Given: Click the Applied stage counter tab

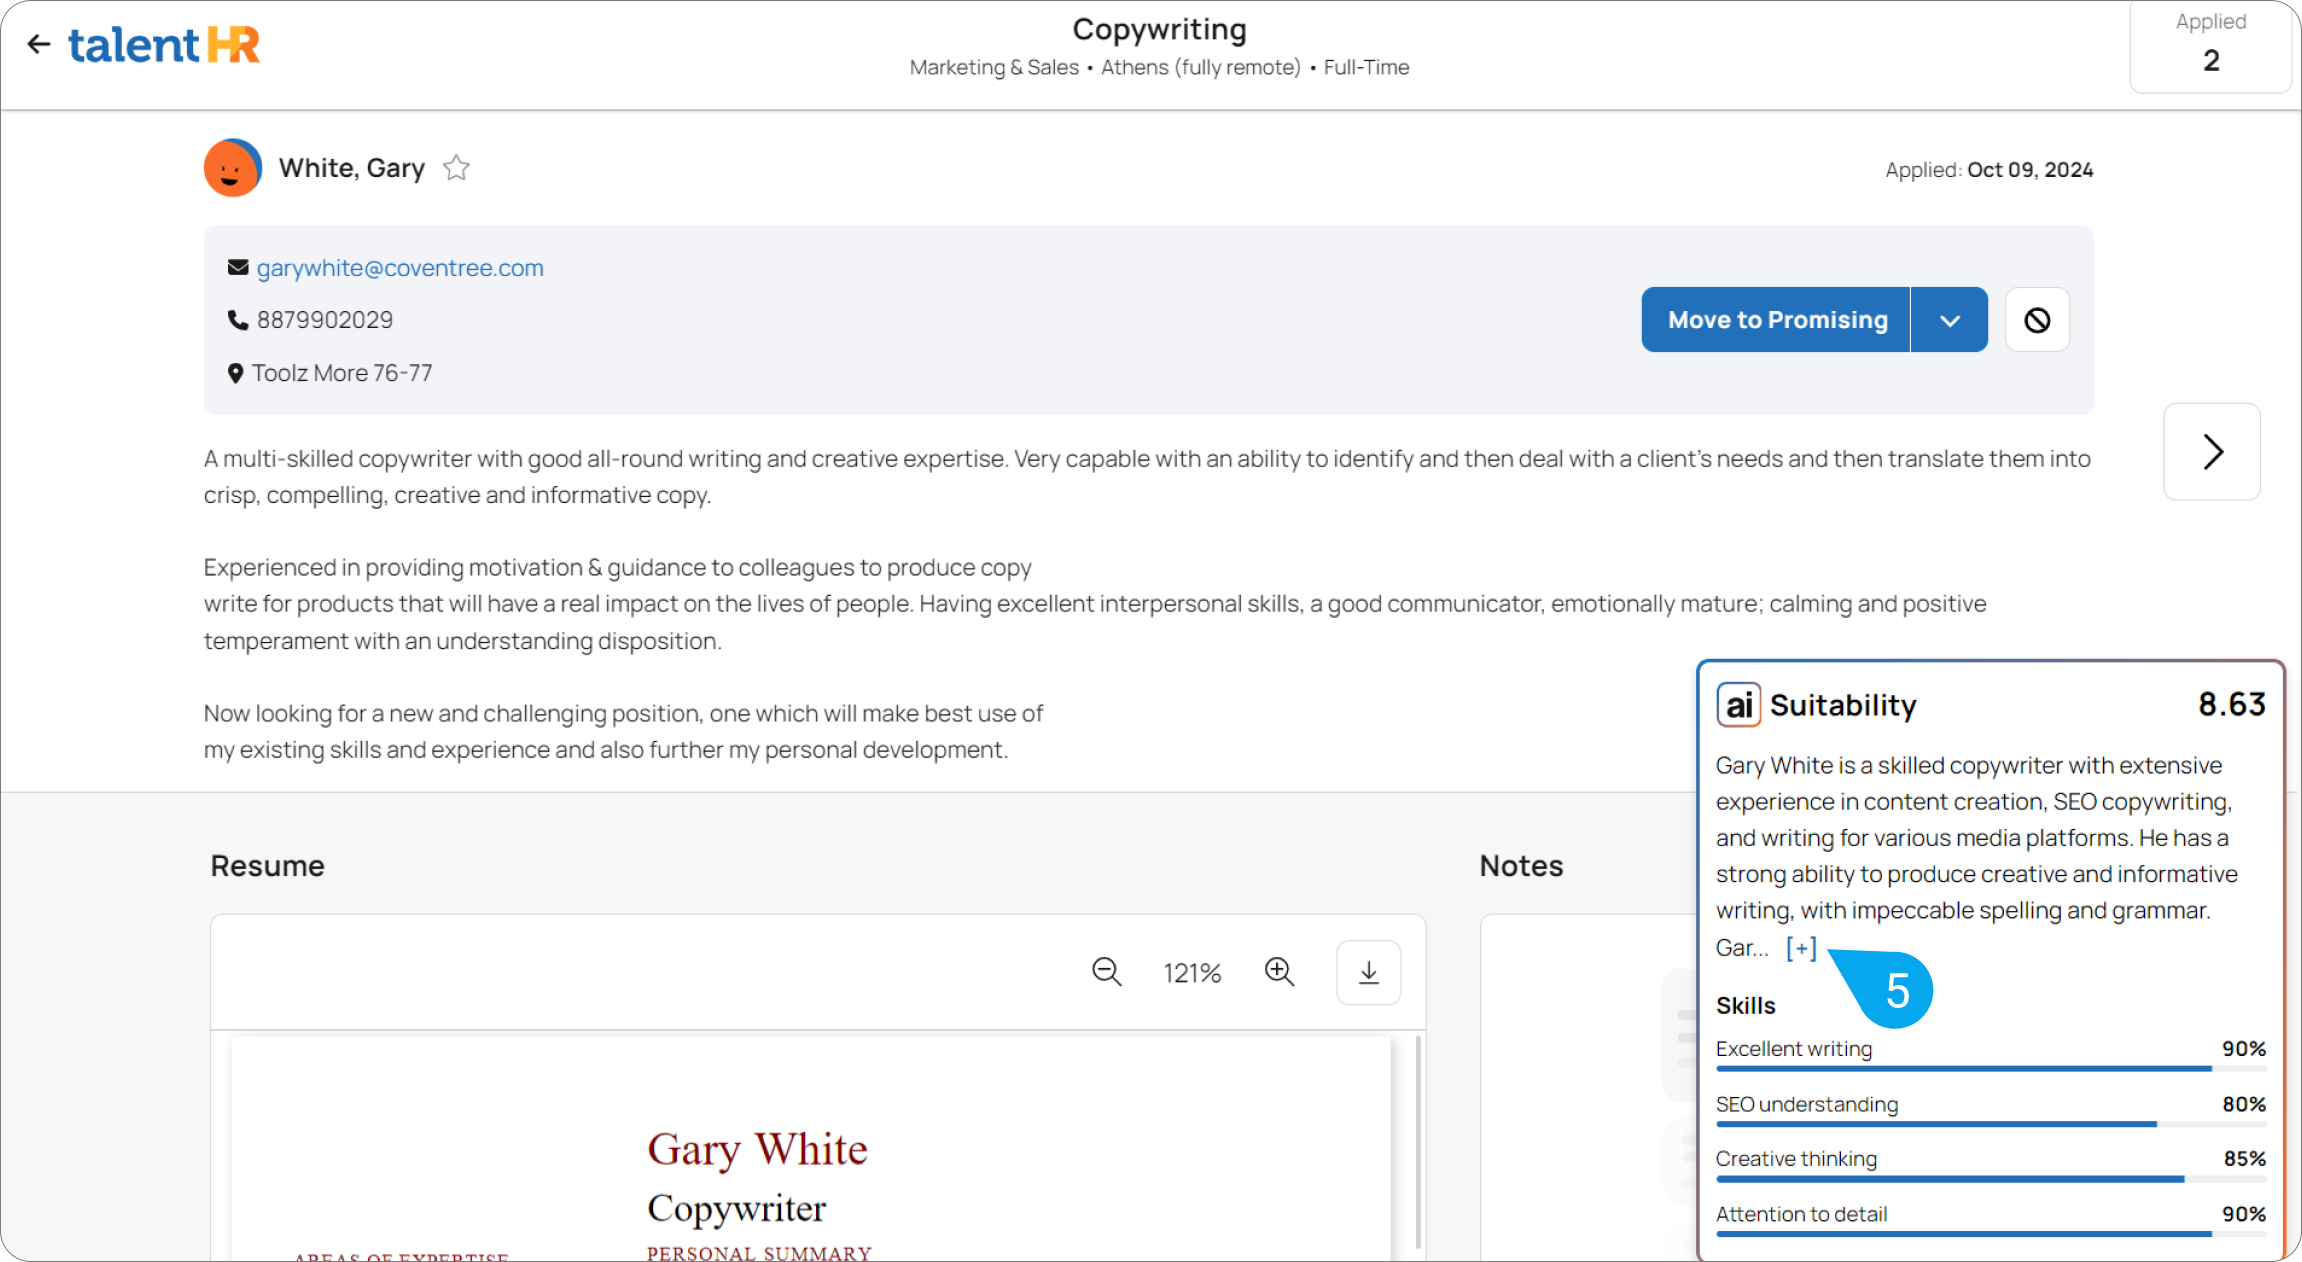Looking at the screenshot, I should pos(2210,45).
